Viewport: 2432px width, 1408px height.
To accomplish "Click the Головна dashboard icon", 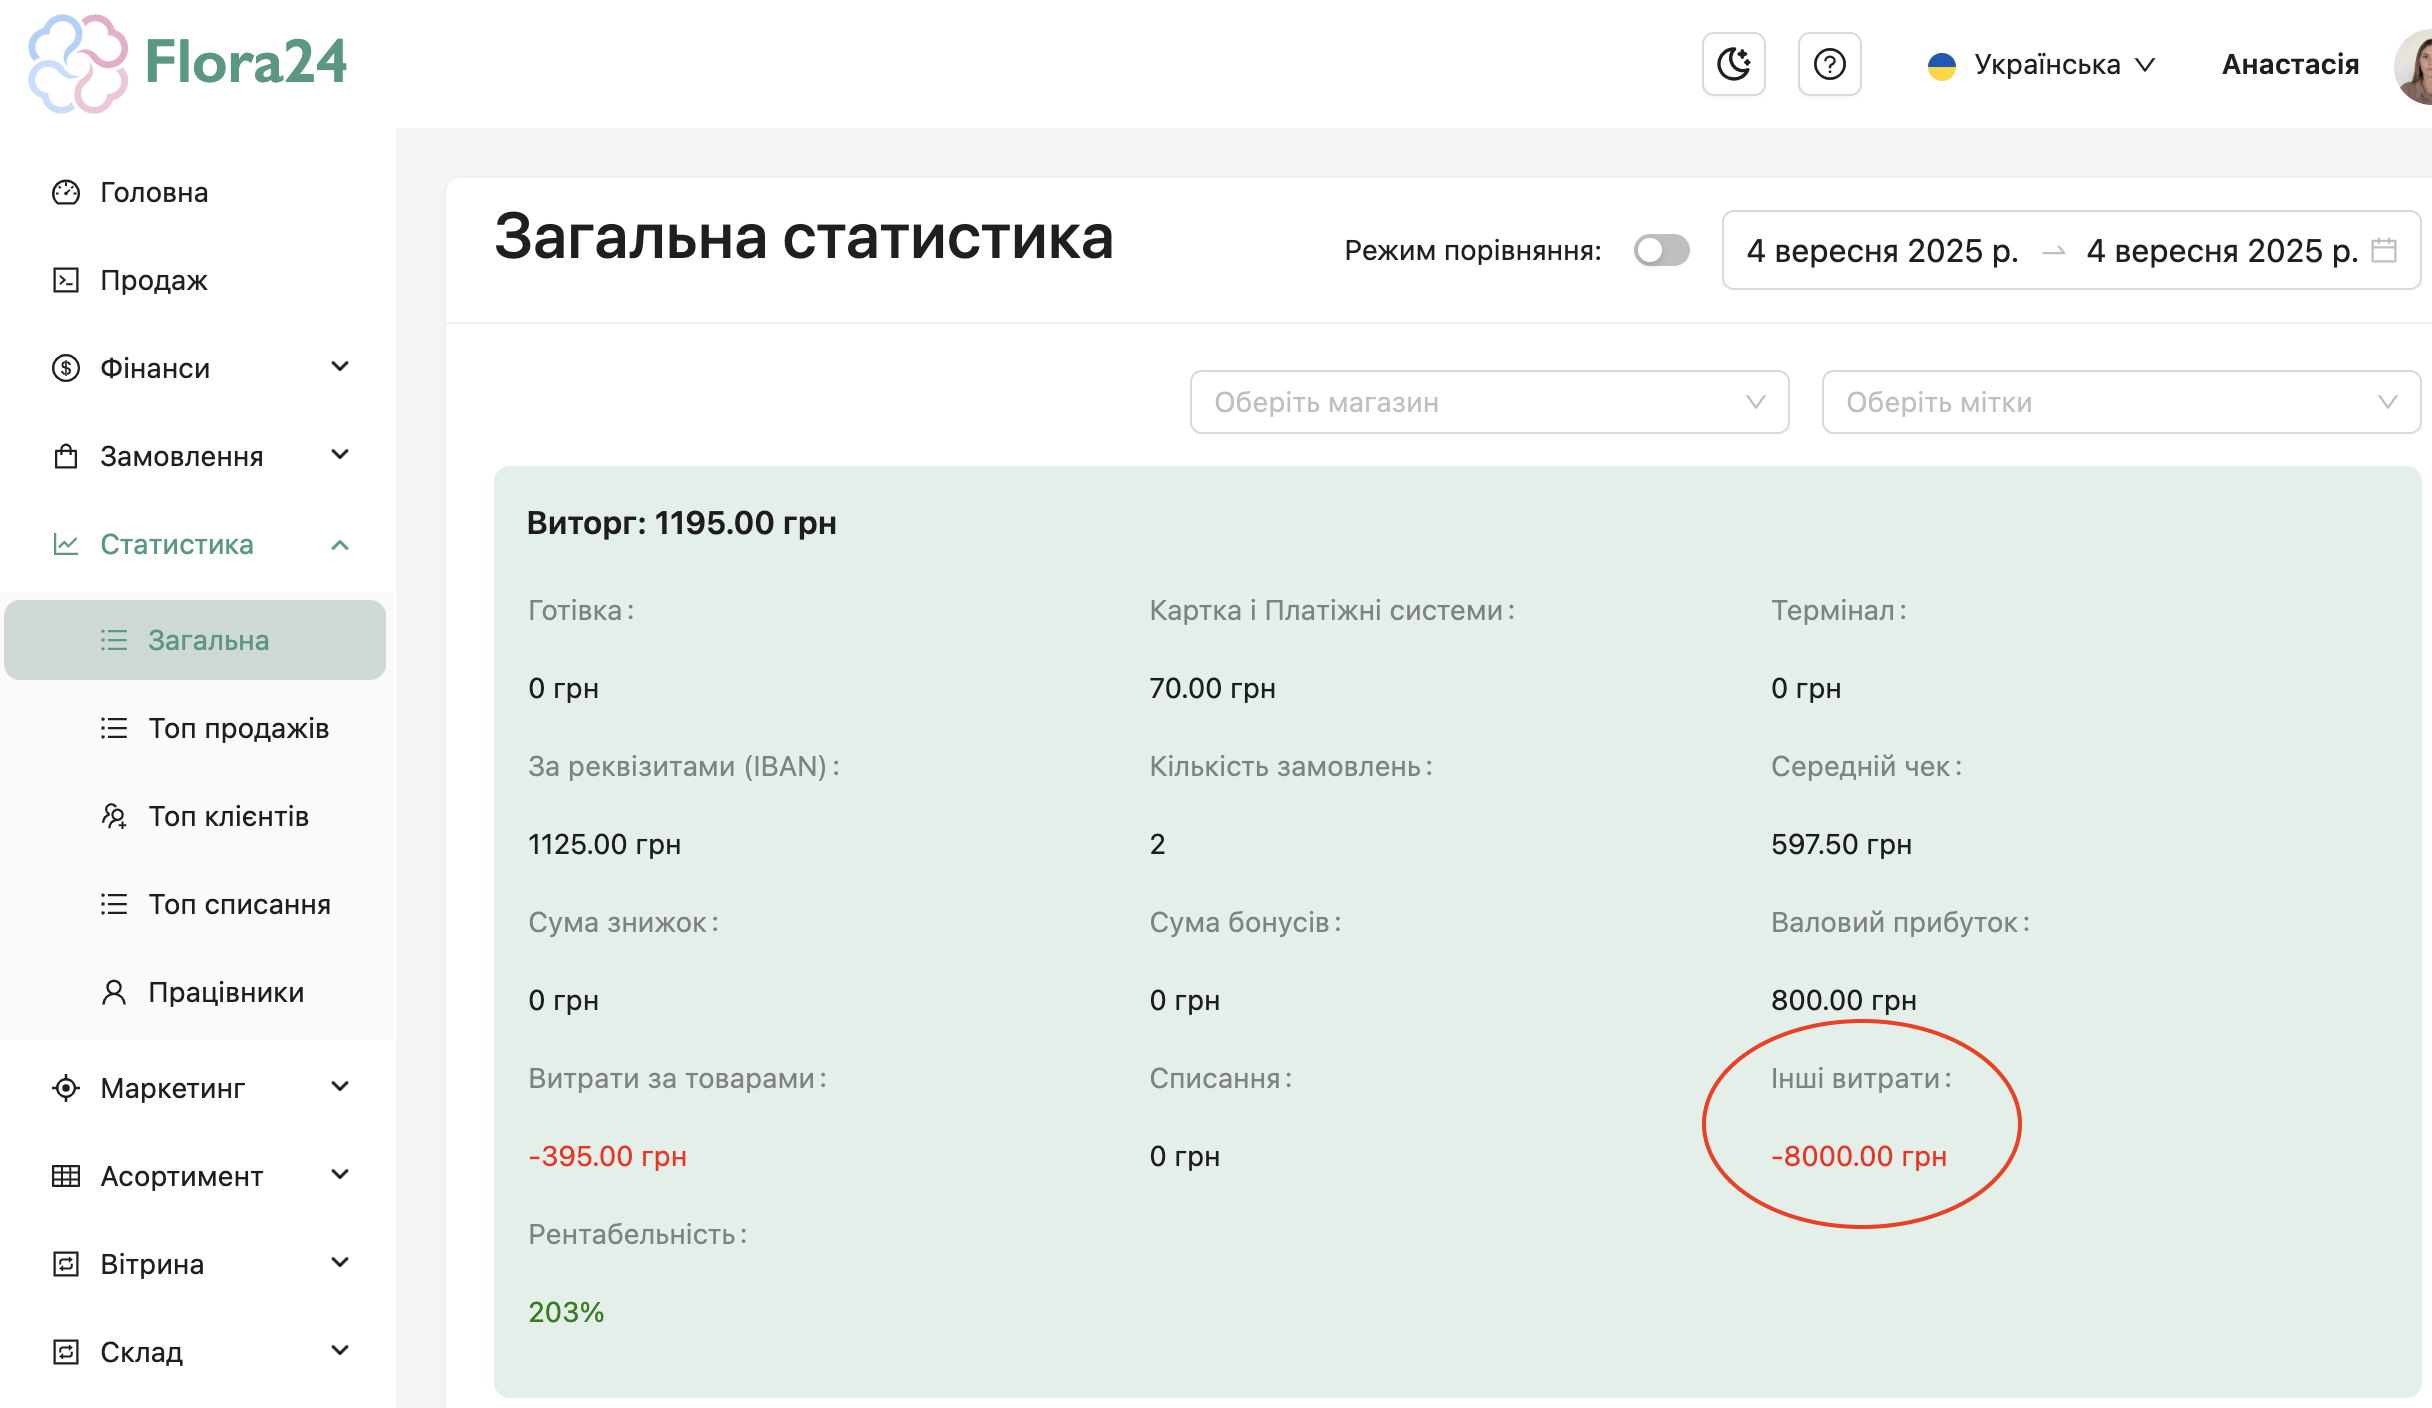I will [x=66, y=192].
